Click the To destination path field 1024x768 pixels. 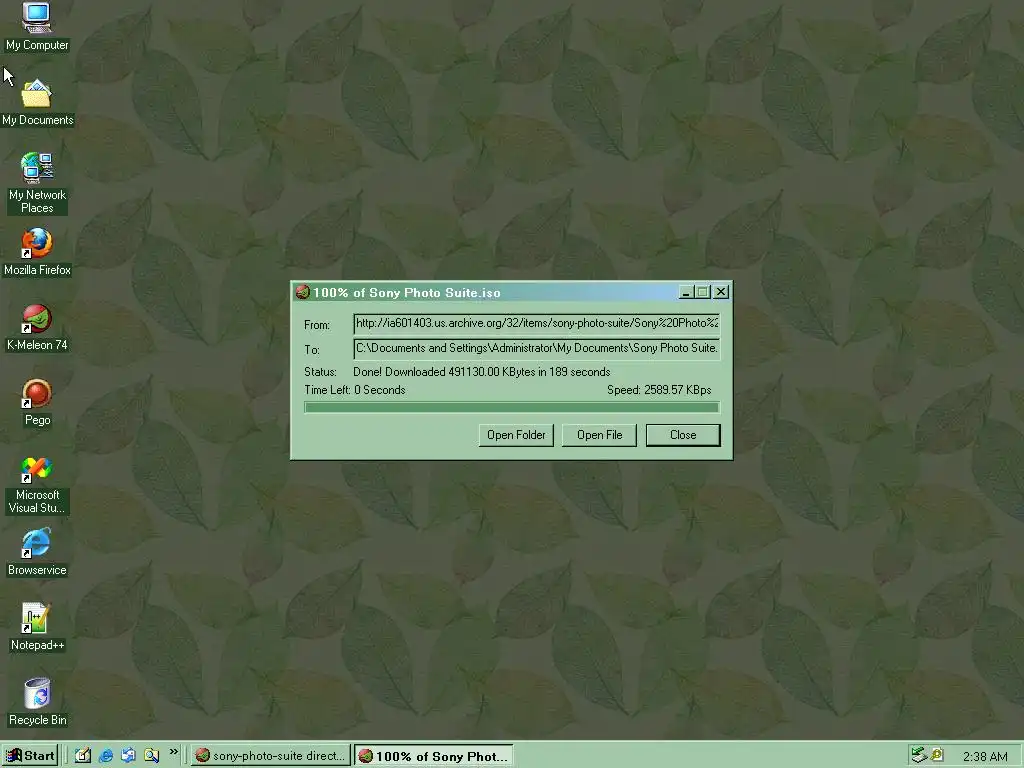point(537,348)
